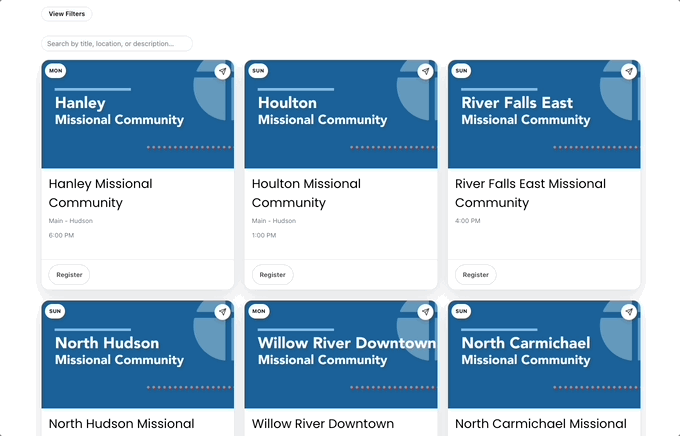Viewport: 680px width, 436px height.
Task: Click the share icon on Houlton card
Action: [x=425, y=72]
